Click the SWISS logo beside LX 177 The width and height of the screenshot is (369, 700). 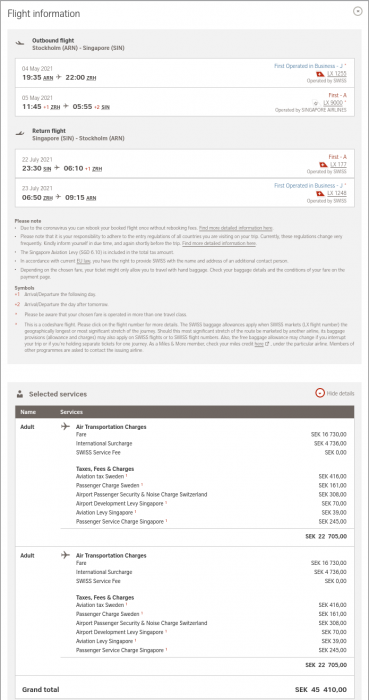323,165
